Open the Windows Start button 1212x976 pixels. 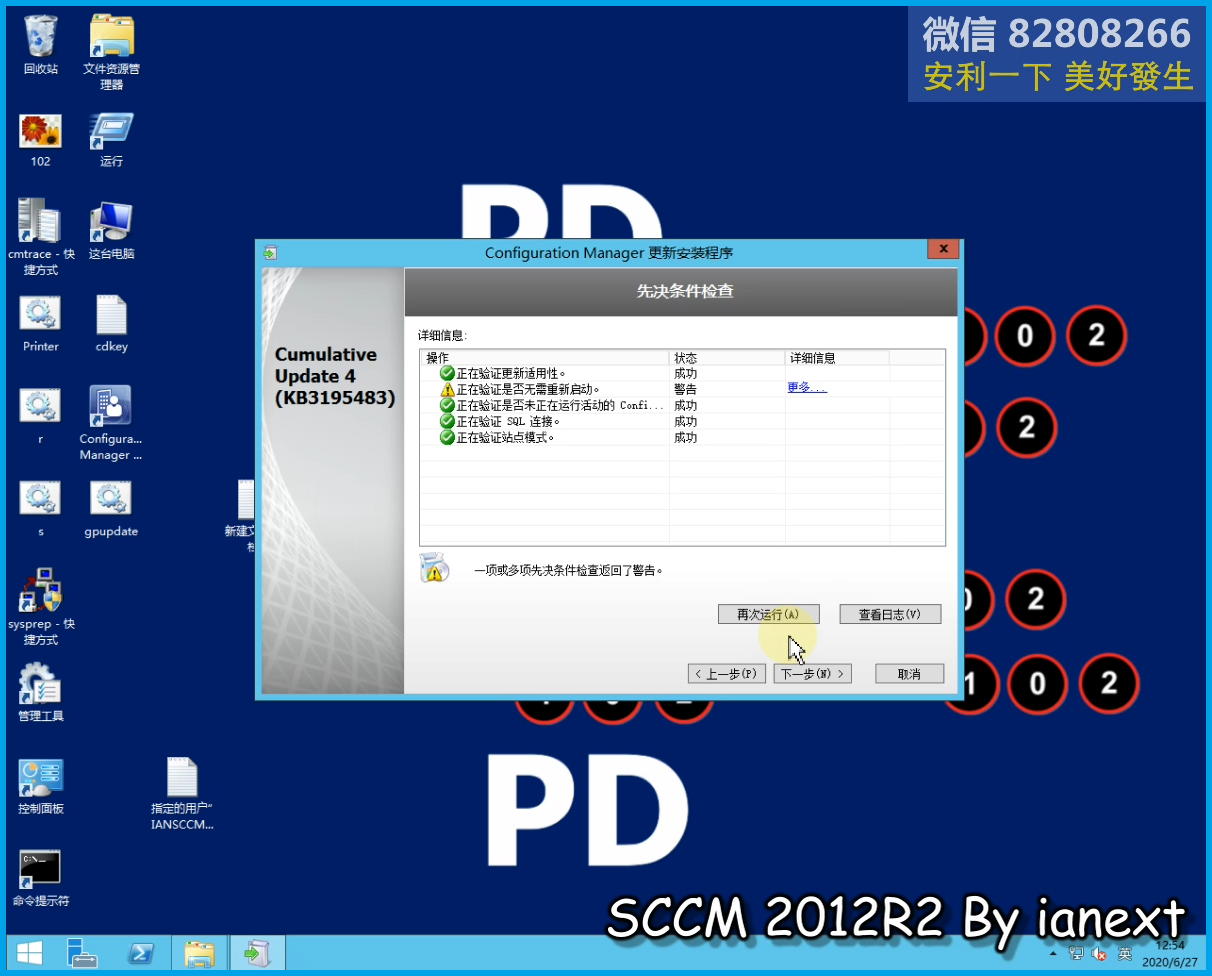29,953
